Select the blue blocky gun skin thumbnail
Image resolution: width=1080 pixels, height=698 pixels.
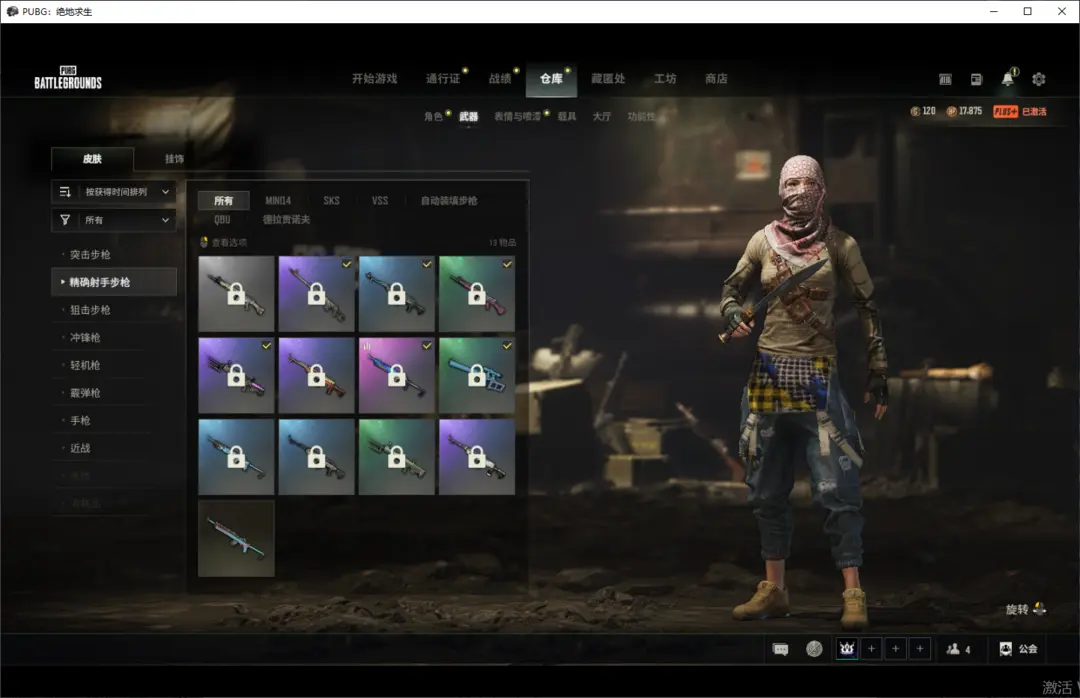click(477, 376)
